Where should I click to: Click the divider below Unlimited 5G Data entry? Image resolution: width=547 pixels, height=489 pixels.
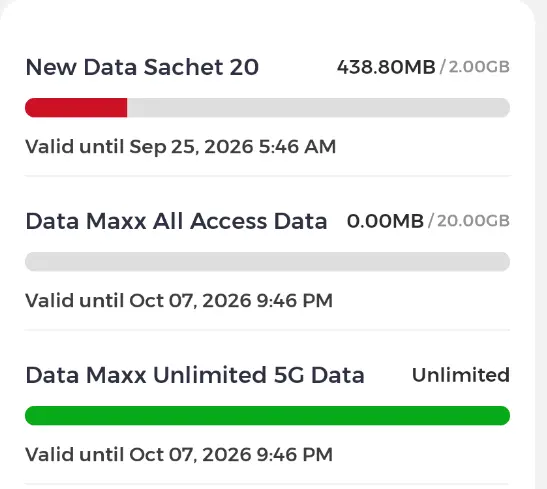[x=268, y=484]
